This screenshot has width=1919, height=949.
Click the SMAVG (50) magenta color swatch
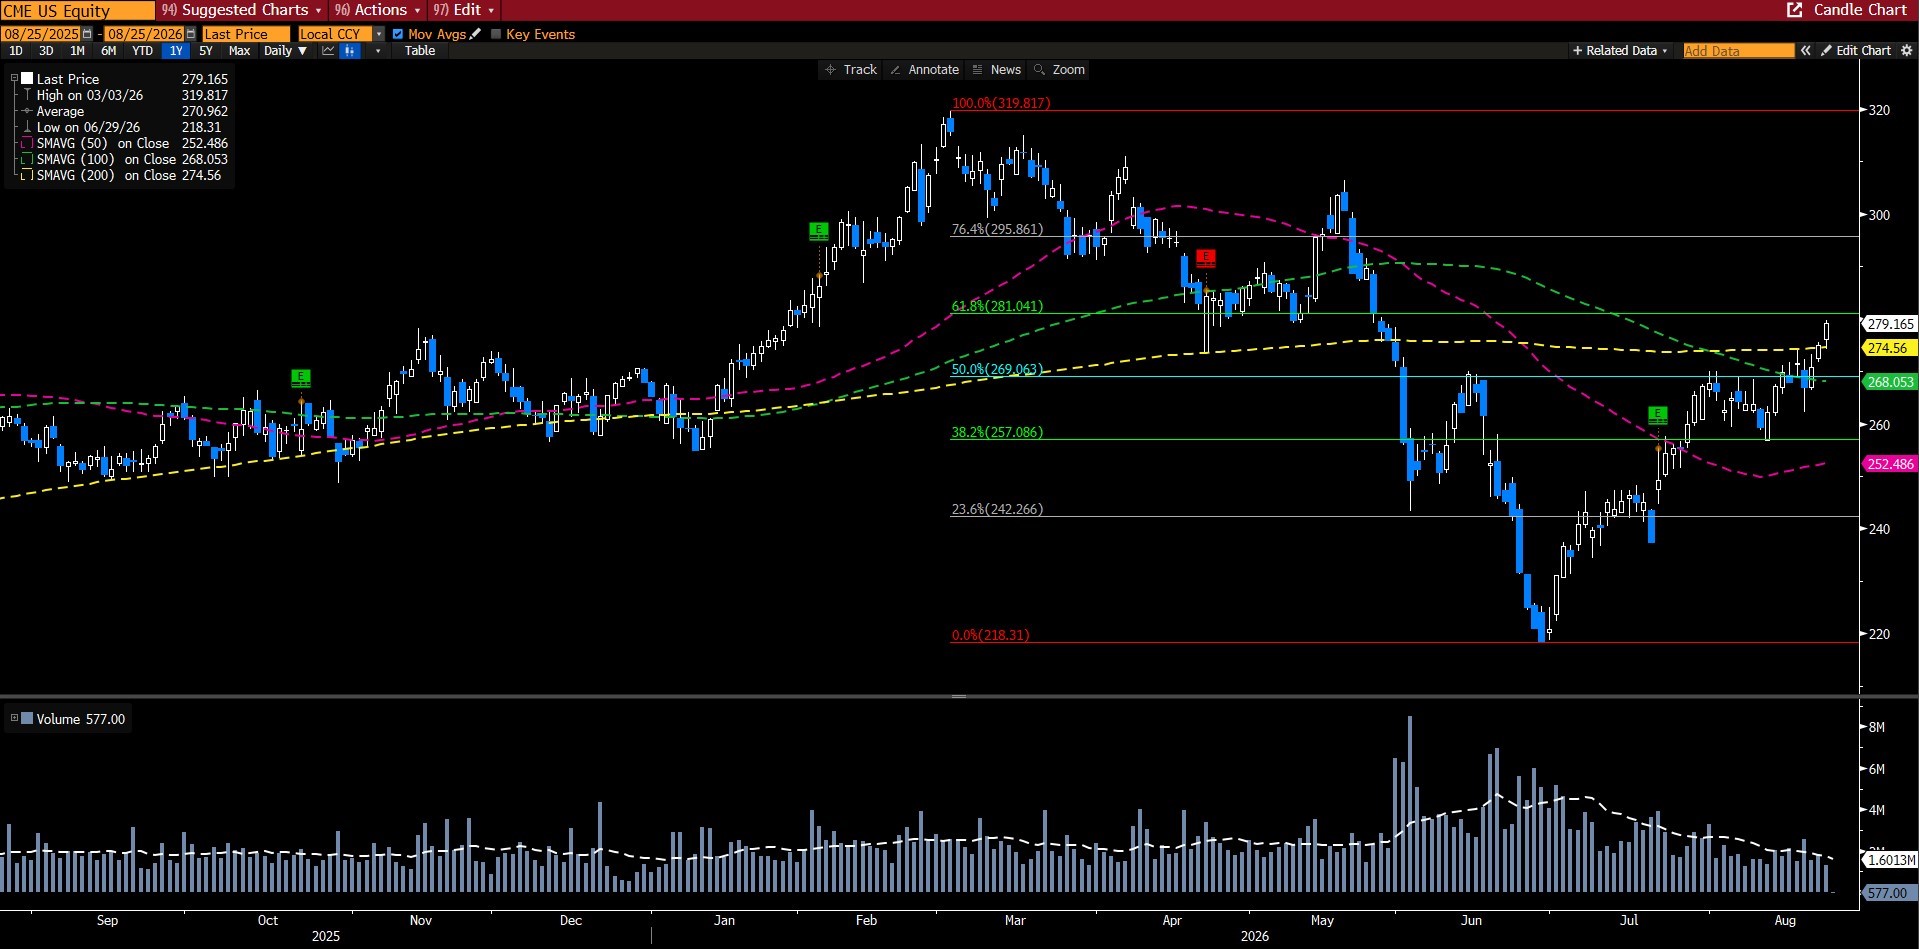click(28, 143)
